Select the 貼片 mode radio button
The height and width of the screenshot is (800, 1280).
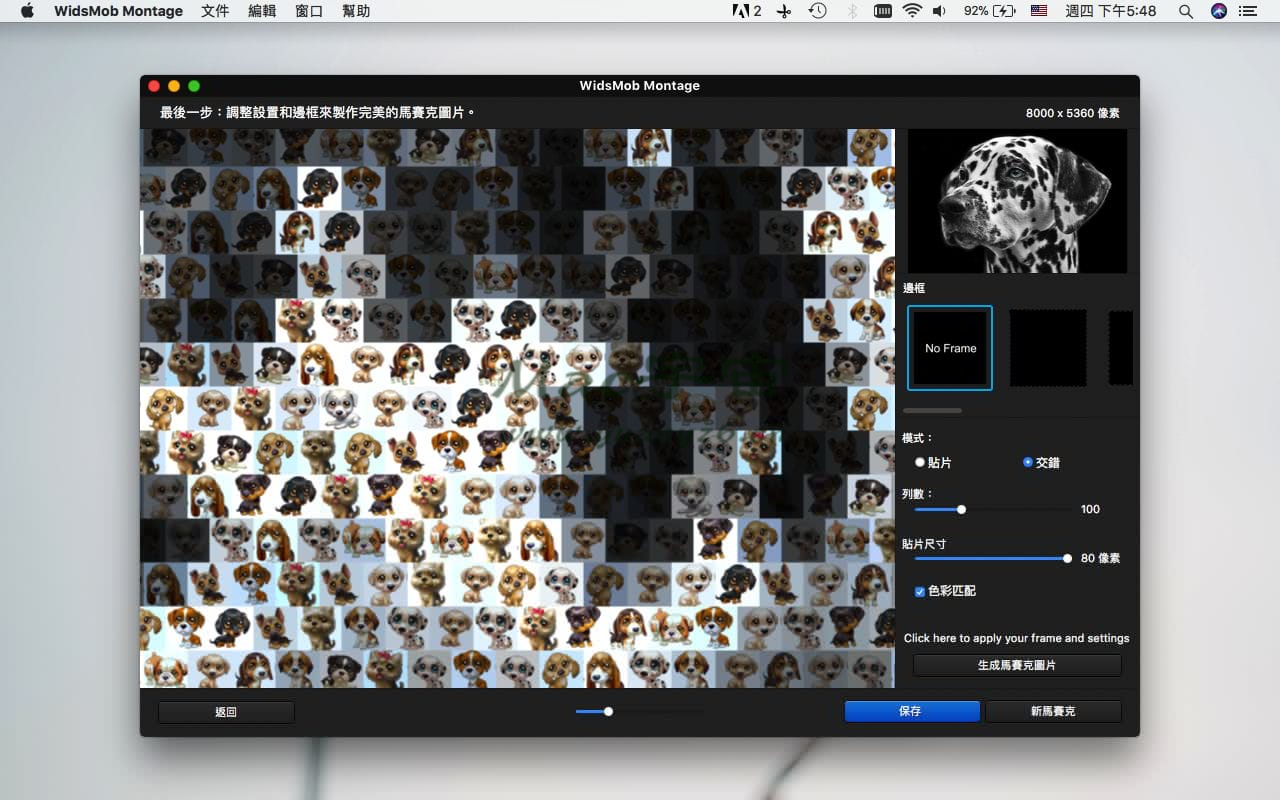click(920, 462)
